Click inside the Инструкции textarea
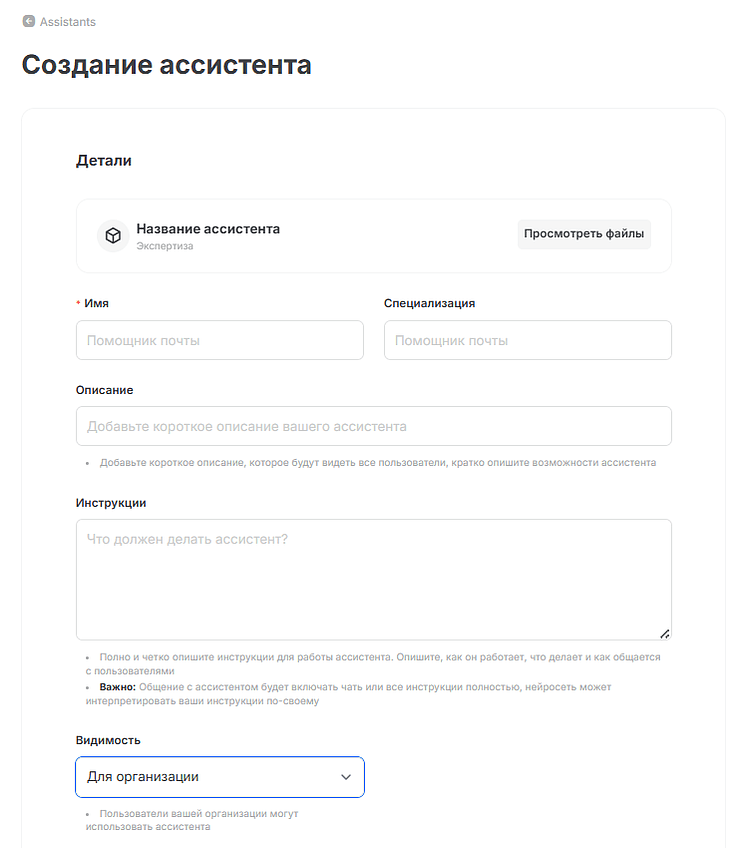Viewport: 751px width, 848px height. tap(373, 578)
